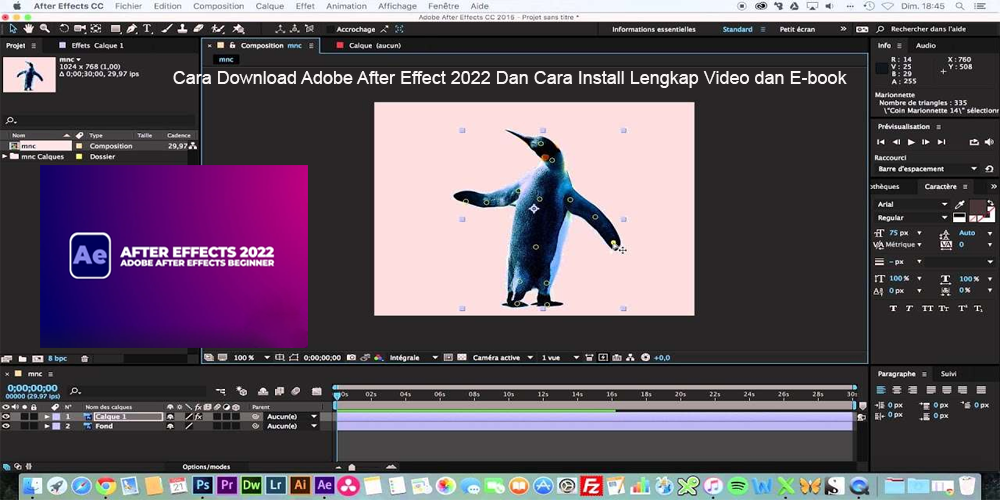Select the Petit écran workspace
1000x500 pixels.
797,29
